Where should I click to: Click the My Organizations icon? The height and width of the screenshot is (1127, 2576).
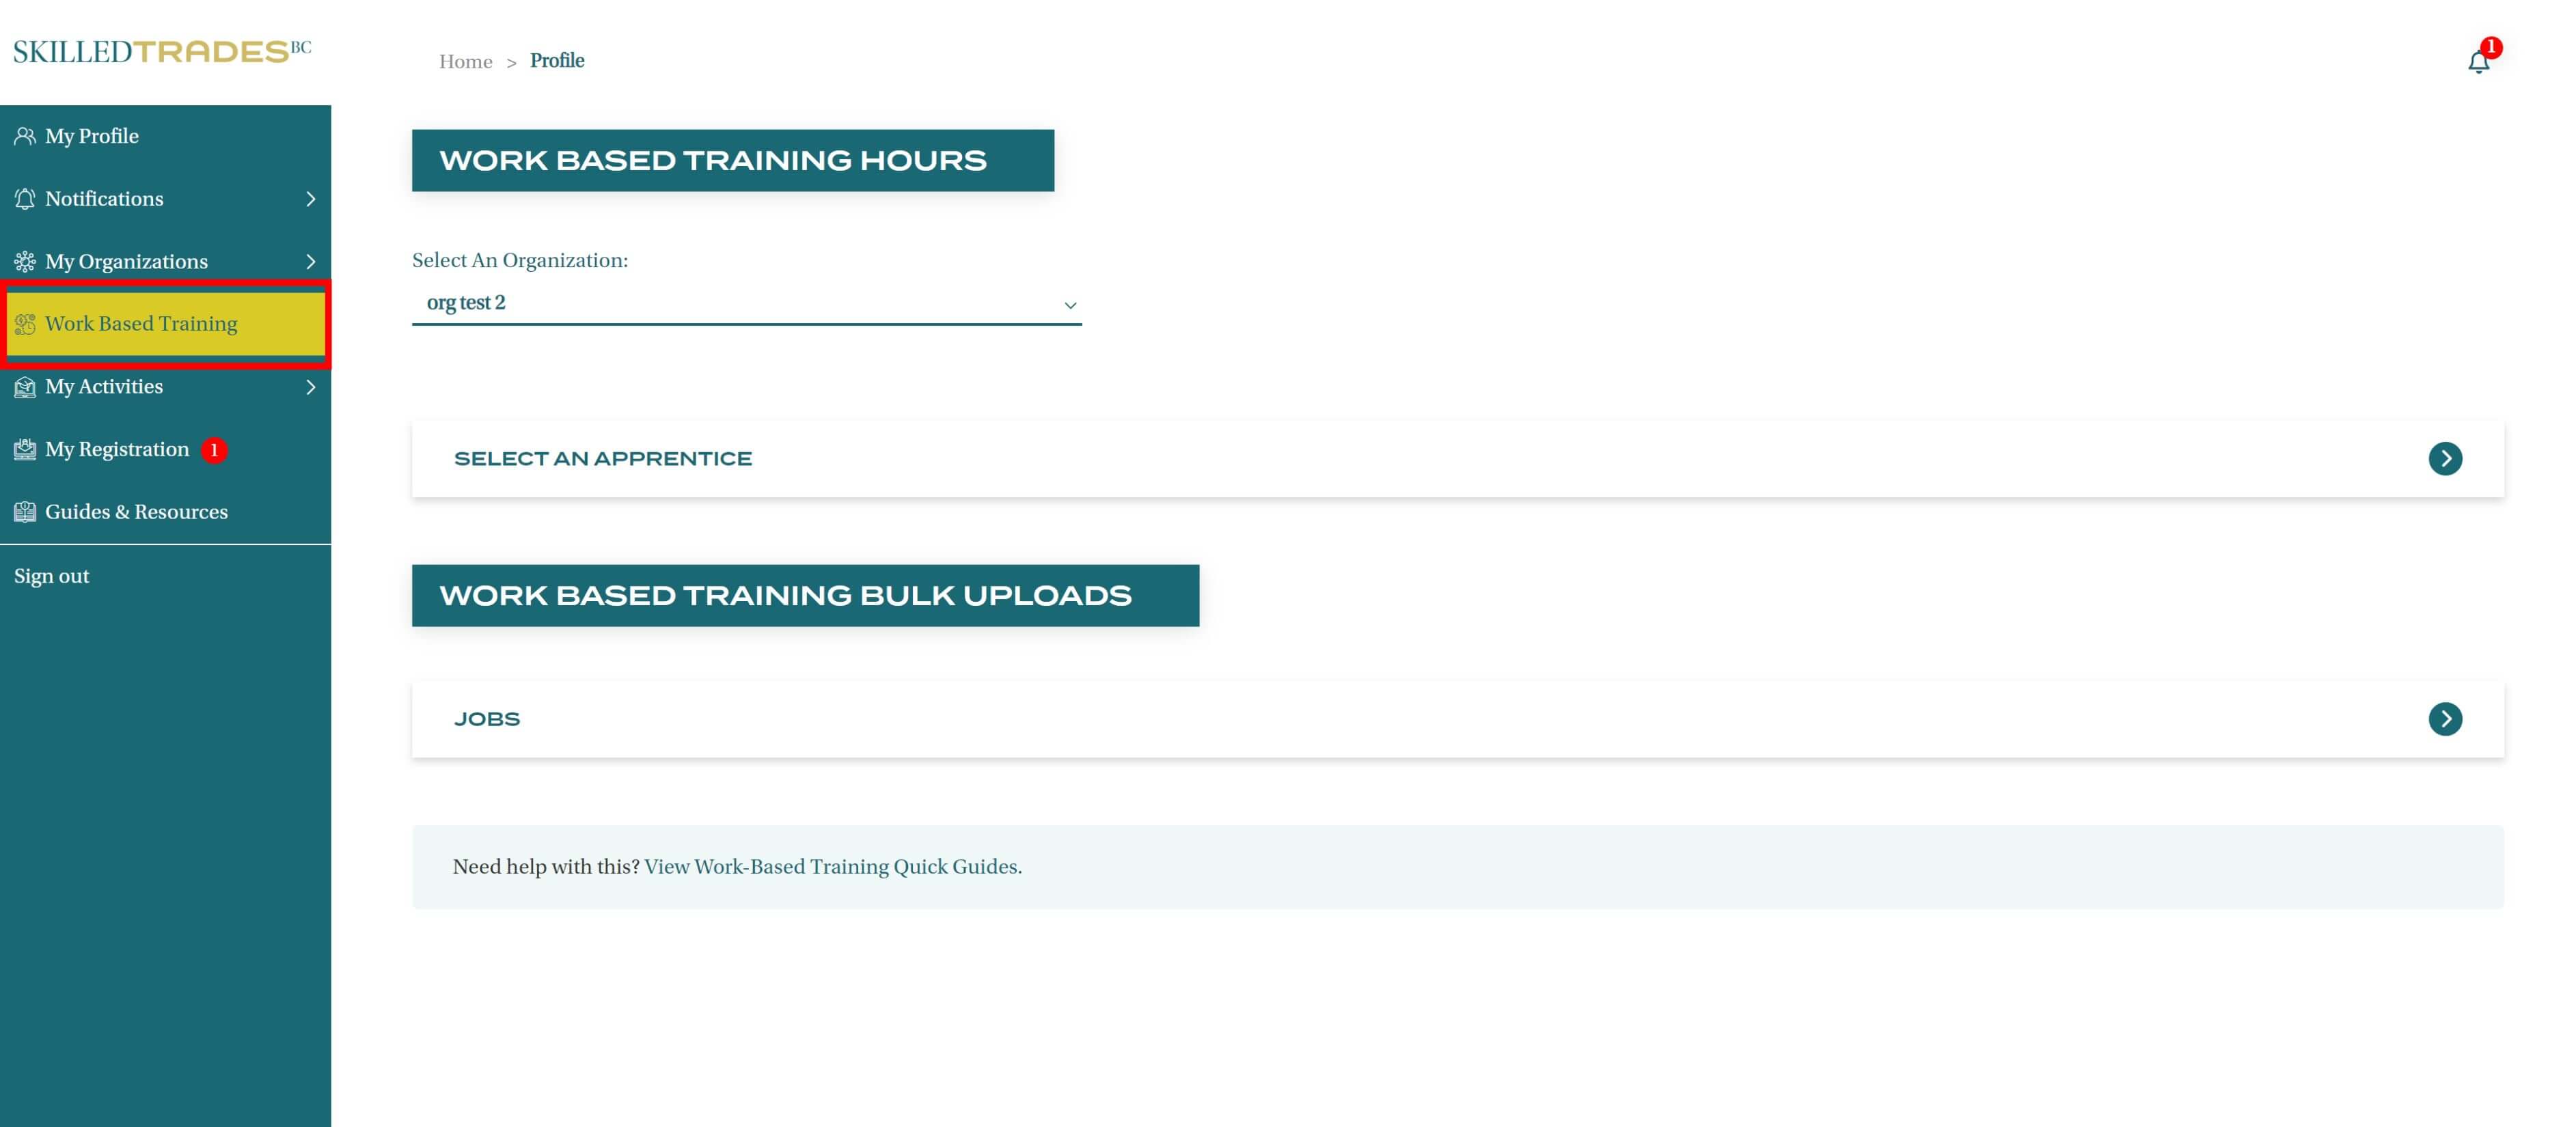click(25, 262)
